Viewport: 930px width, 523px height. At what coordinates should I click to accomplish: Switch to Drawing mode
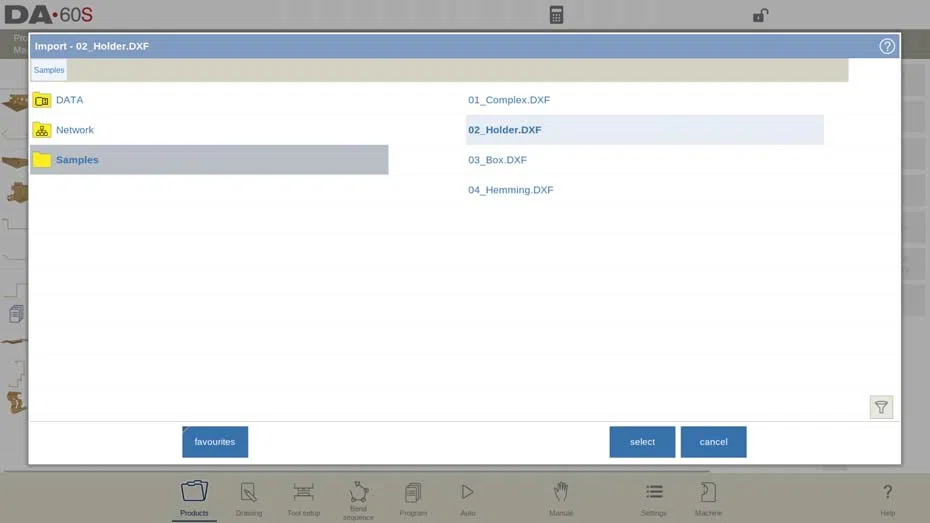(249, 498)
